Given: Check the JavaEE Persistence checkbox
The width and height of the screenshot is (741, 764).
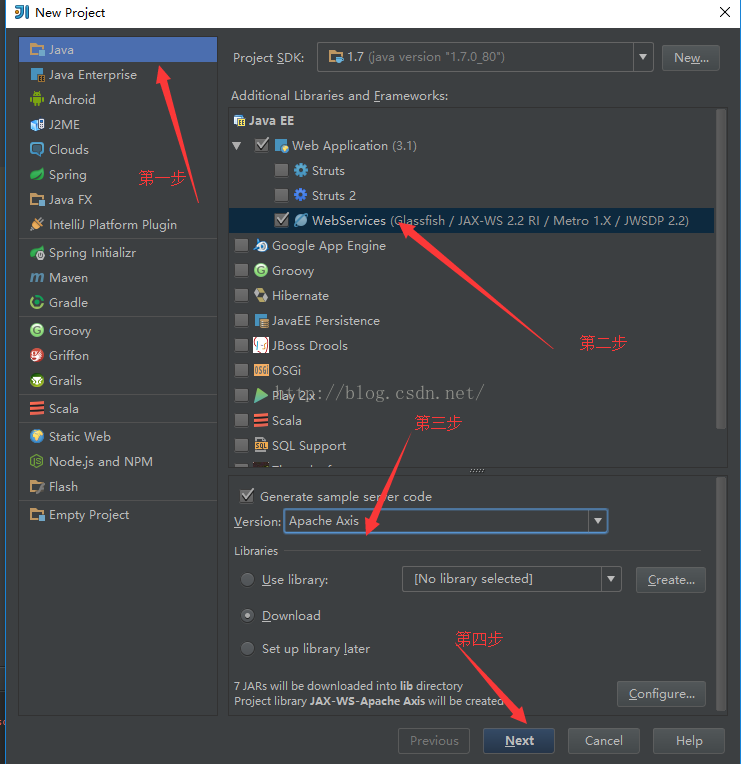Looking at the screenshot, I should (x=242, y=320).
